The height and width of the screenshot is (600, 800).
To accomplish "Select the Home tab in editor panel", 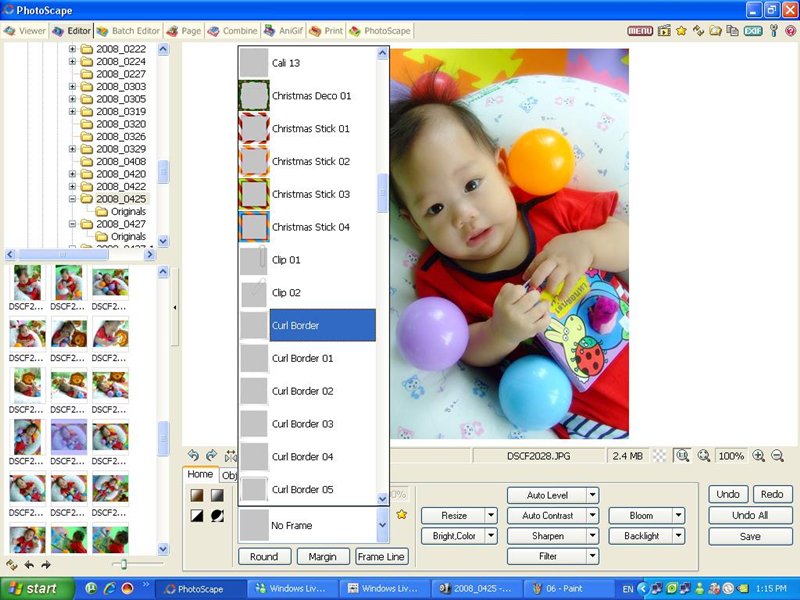I will point(200,474).
